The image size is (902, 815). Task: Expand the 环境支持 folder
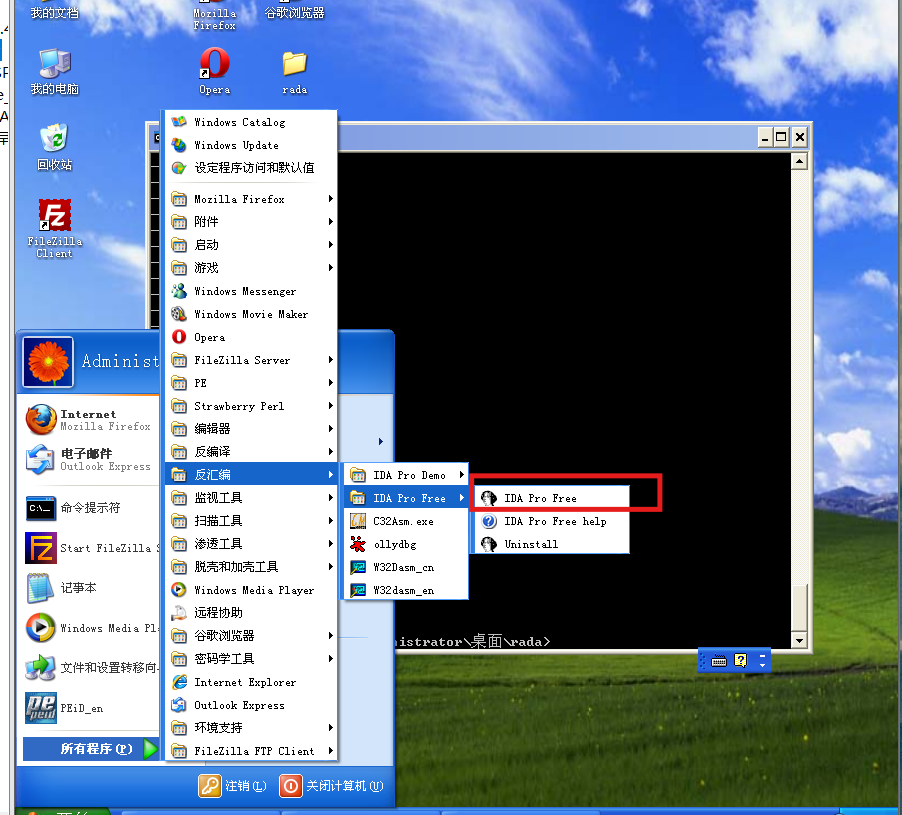pos(251,728)
